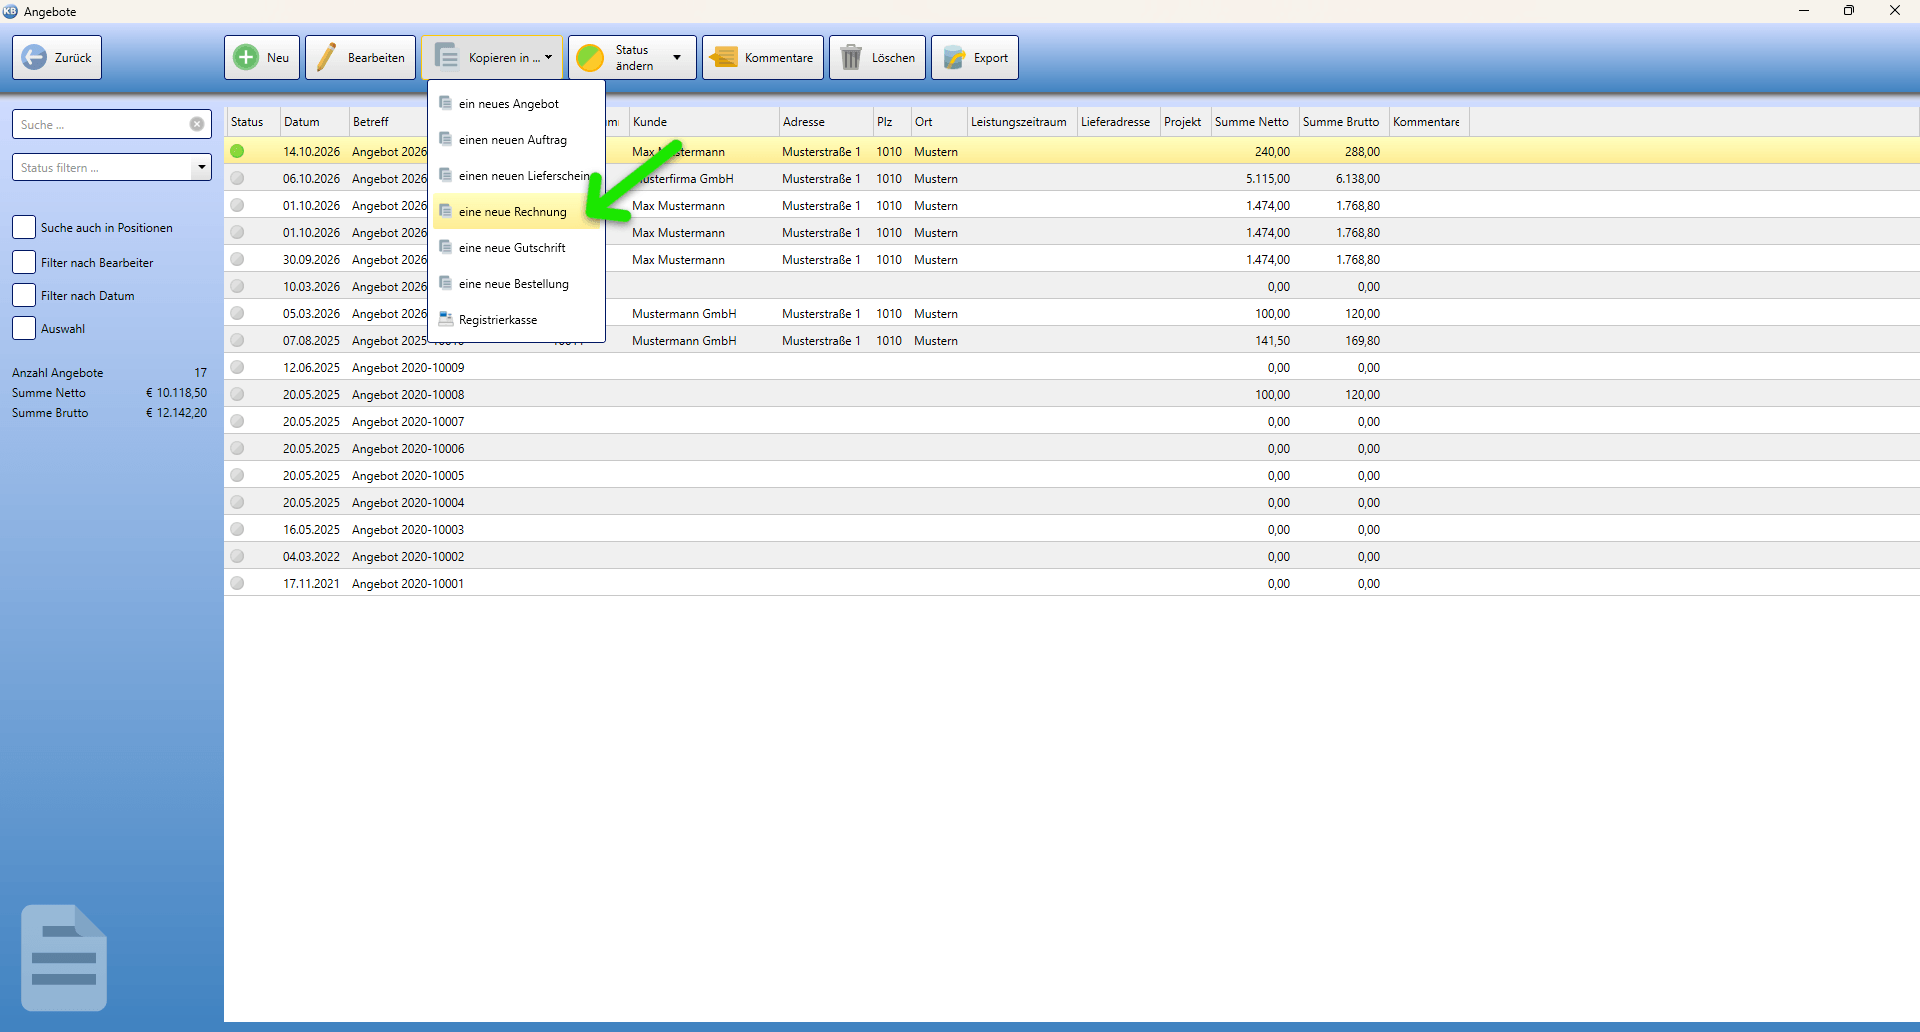
Task: Sort by the 'Summe Netto' column header
Action: coord(1254,121)
